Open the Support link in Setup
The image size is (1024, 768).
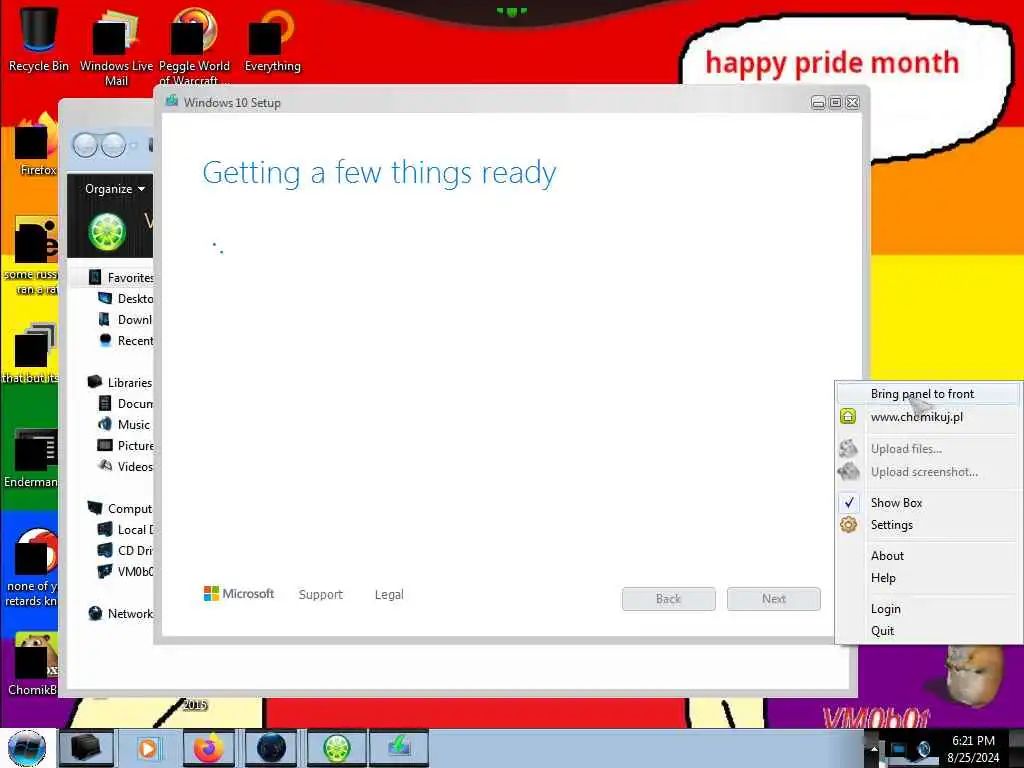(x=321, y=594)
